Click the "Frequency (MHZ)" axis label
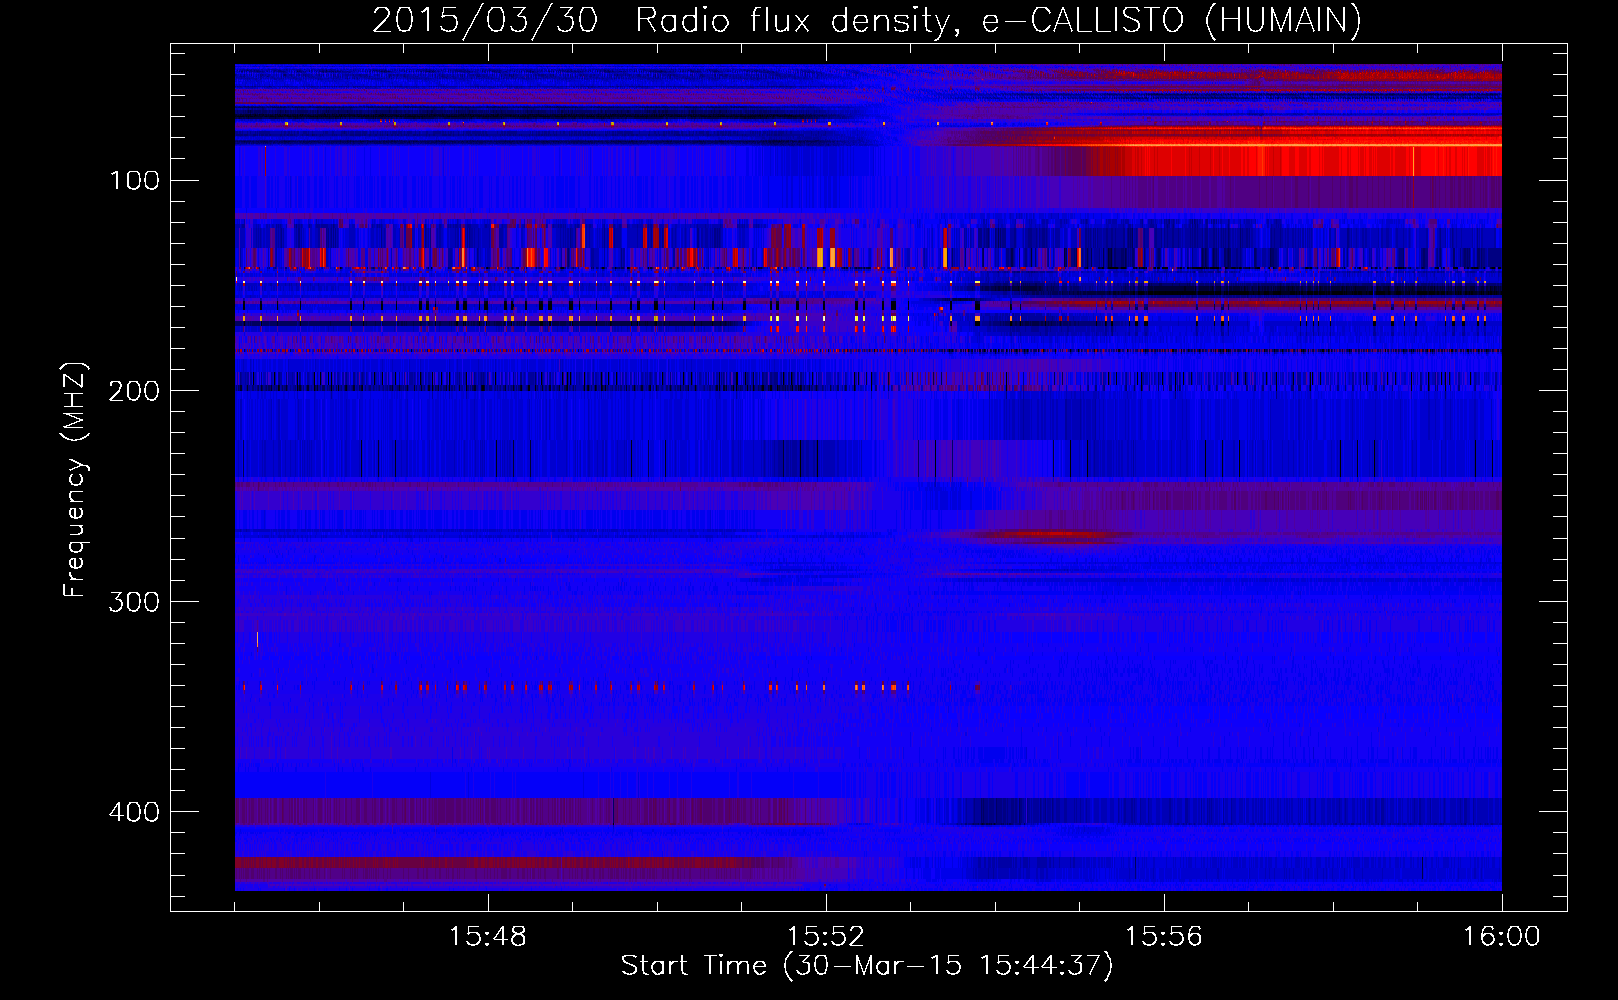Viewport: 1618px width, 1000px height. click(x=75, y=479)
